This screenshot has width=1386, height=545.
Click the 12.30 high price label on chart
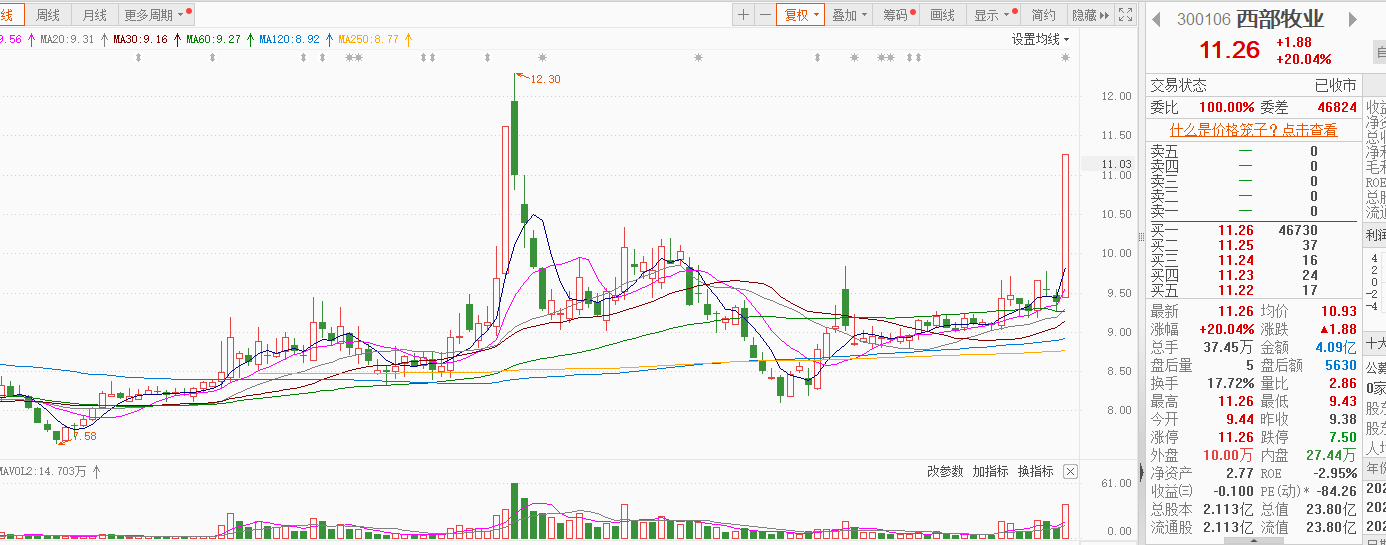click(545, 79)
